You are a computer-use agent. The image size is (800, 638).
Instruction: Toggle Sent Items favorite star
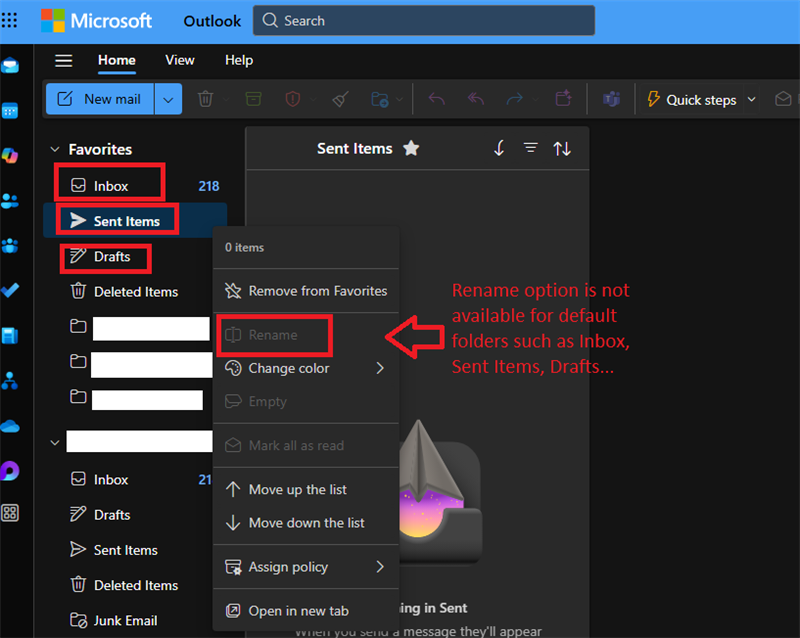click(x=411, y=149)
